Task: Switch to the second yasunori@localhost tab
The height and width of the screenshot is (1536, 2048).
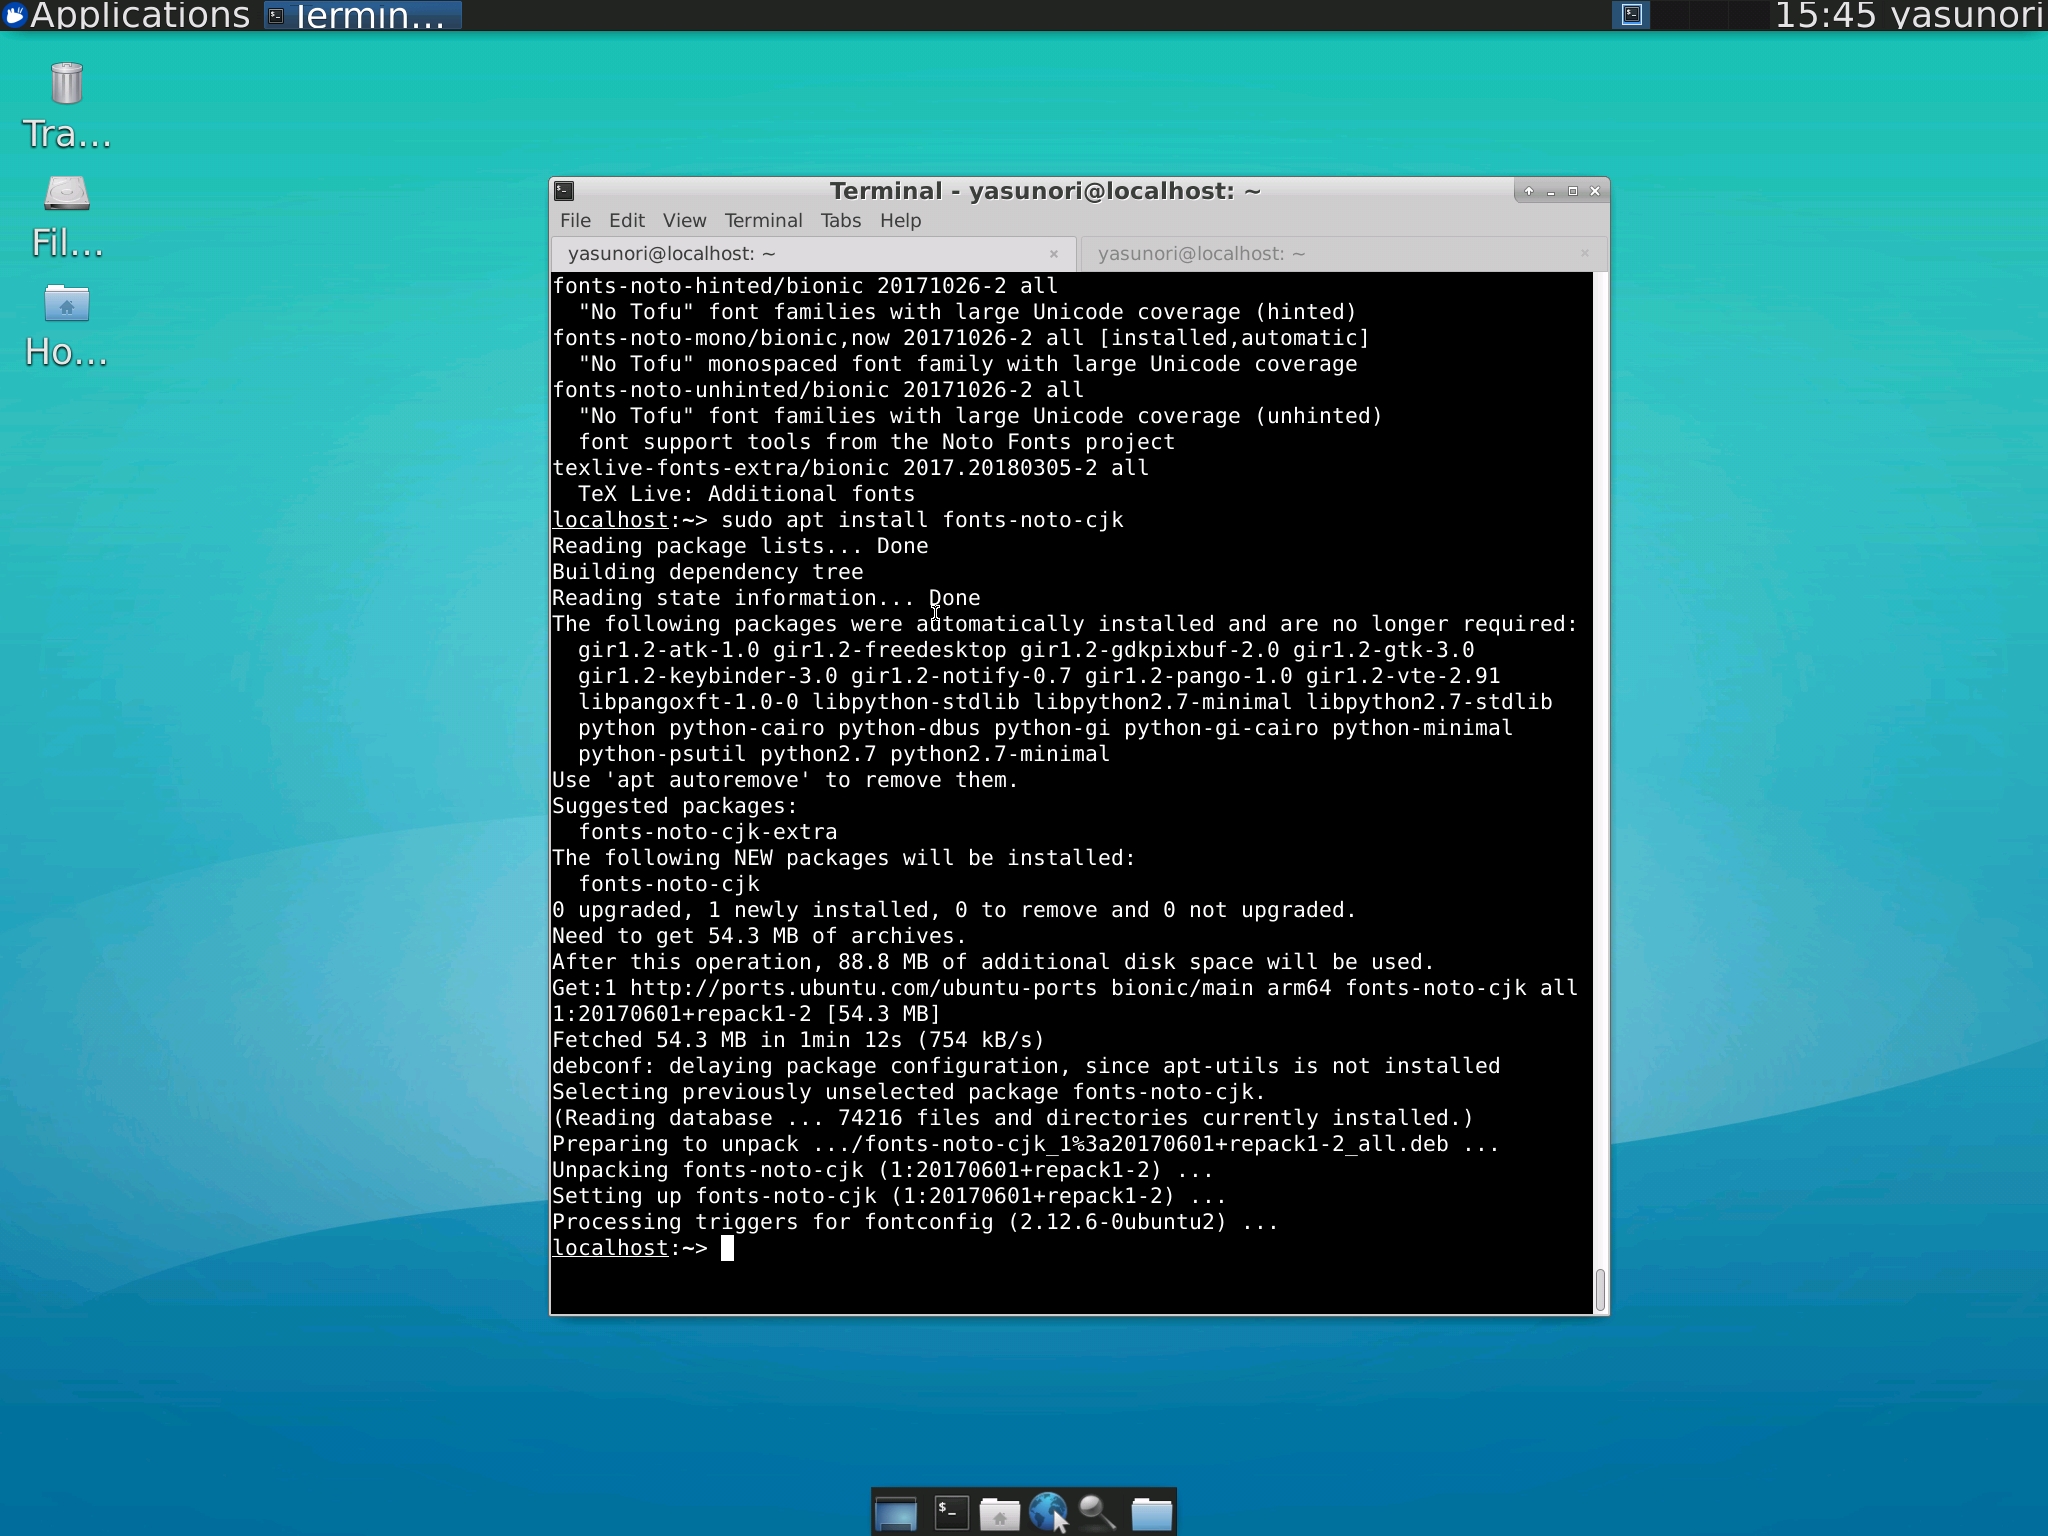Action: (x=1200, y=253)
